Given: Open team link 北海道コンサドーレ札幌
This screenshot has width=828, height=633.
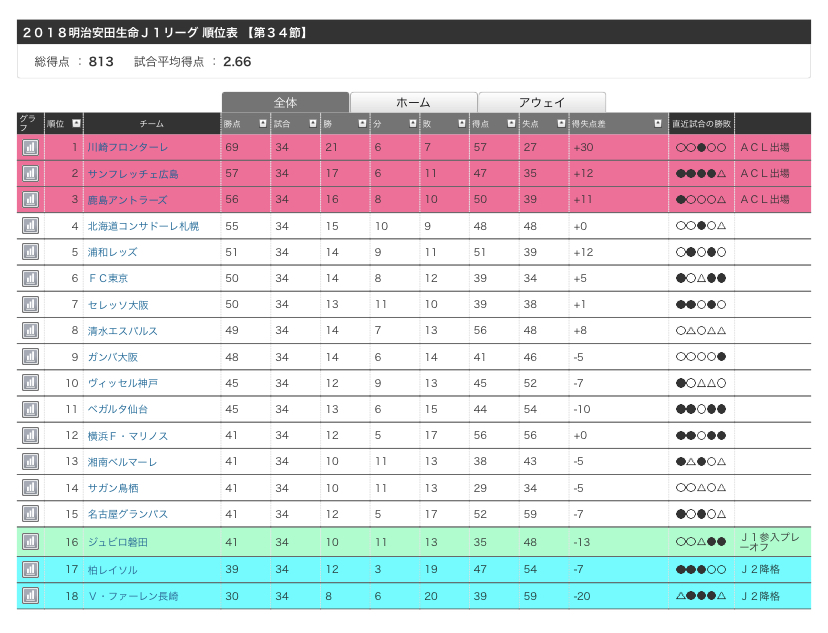Looking at the screenshot, I should (143, 226).
